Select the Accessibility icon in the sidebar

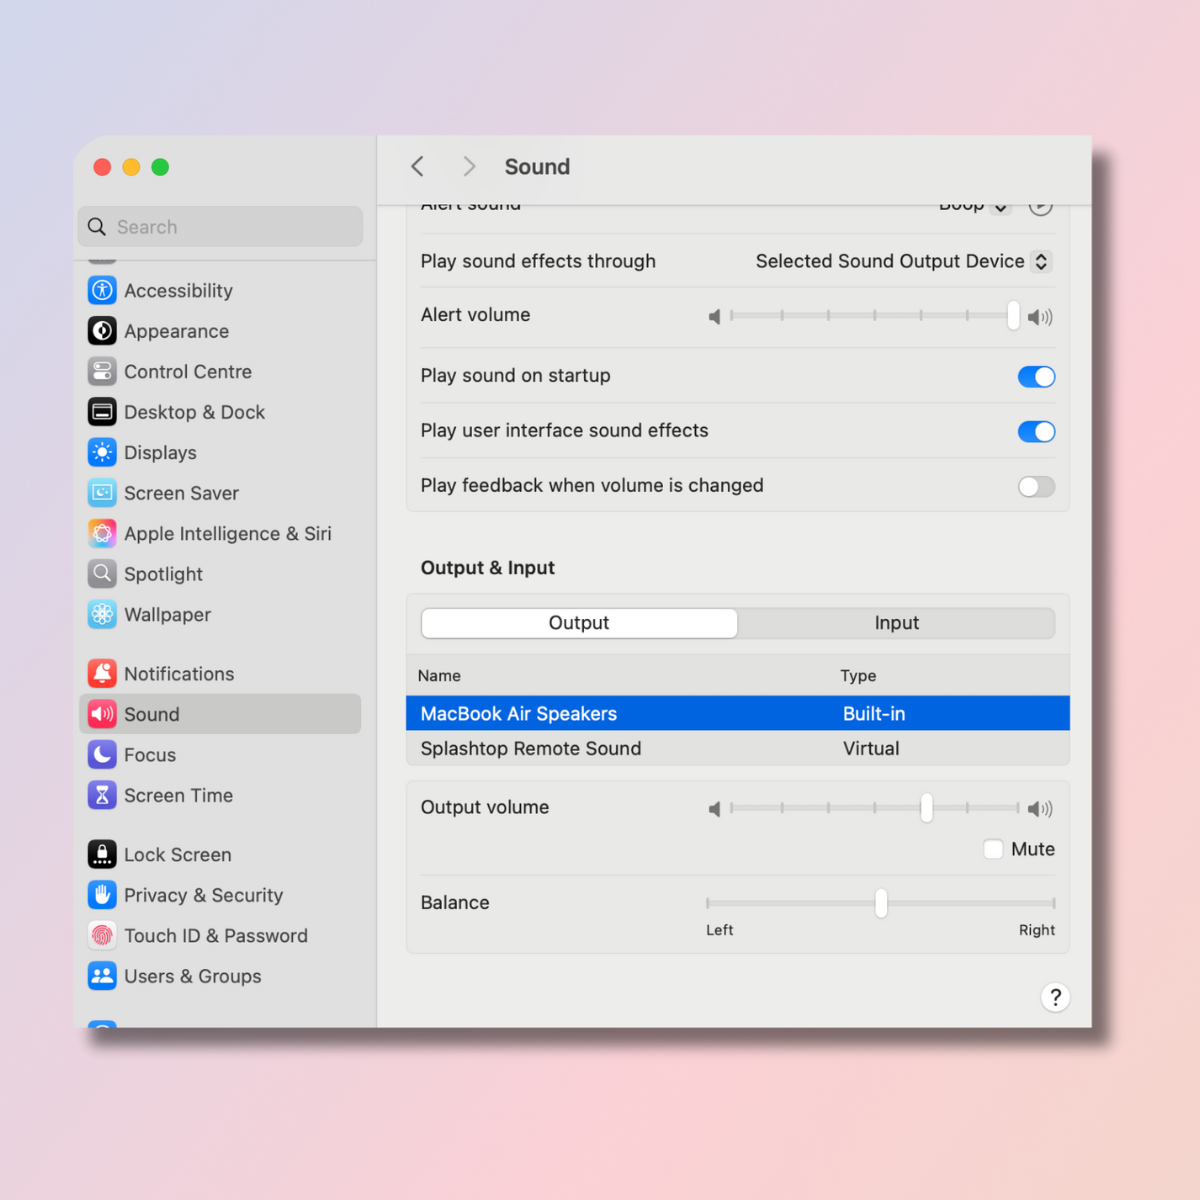click(x=102, y=290)
